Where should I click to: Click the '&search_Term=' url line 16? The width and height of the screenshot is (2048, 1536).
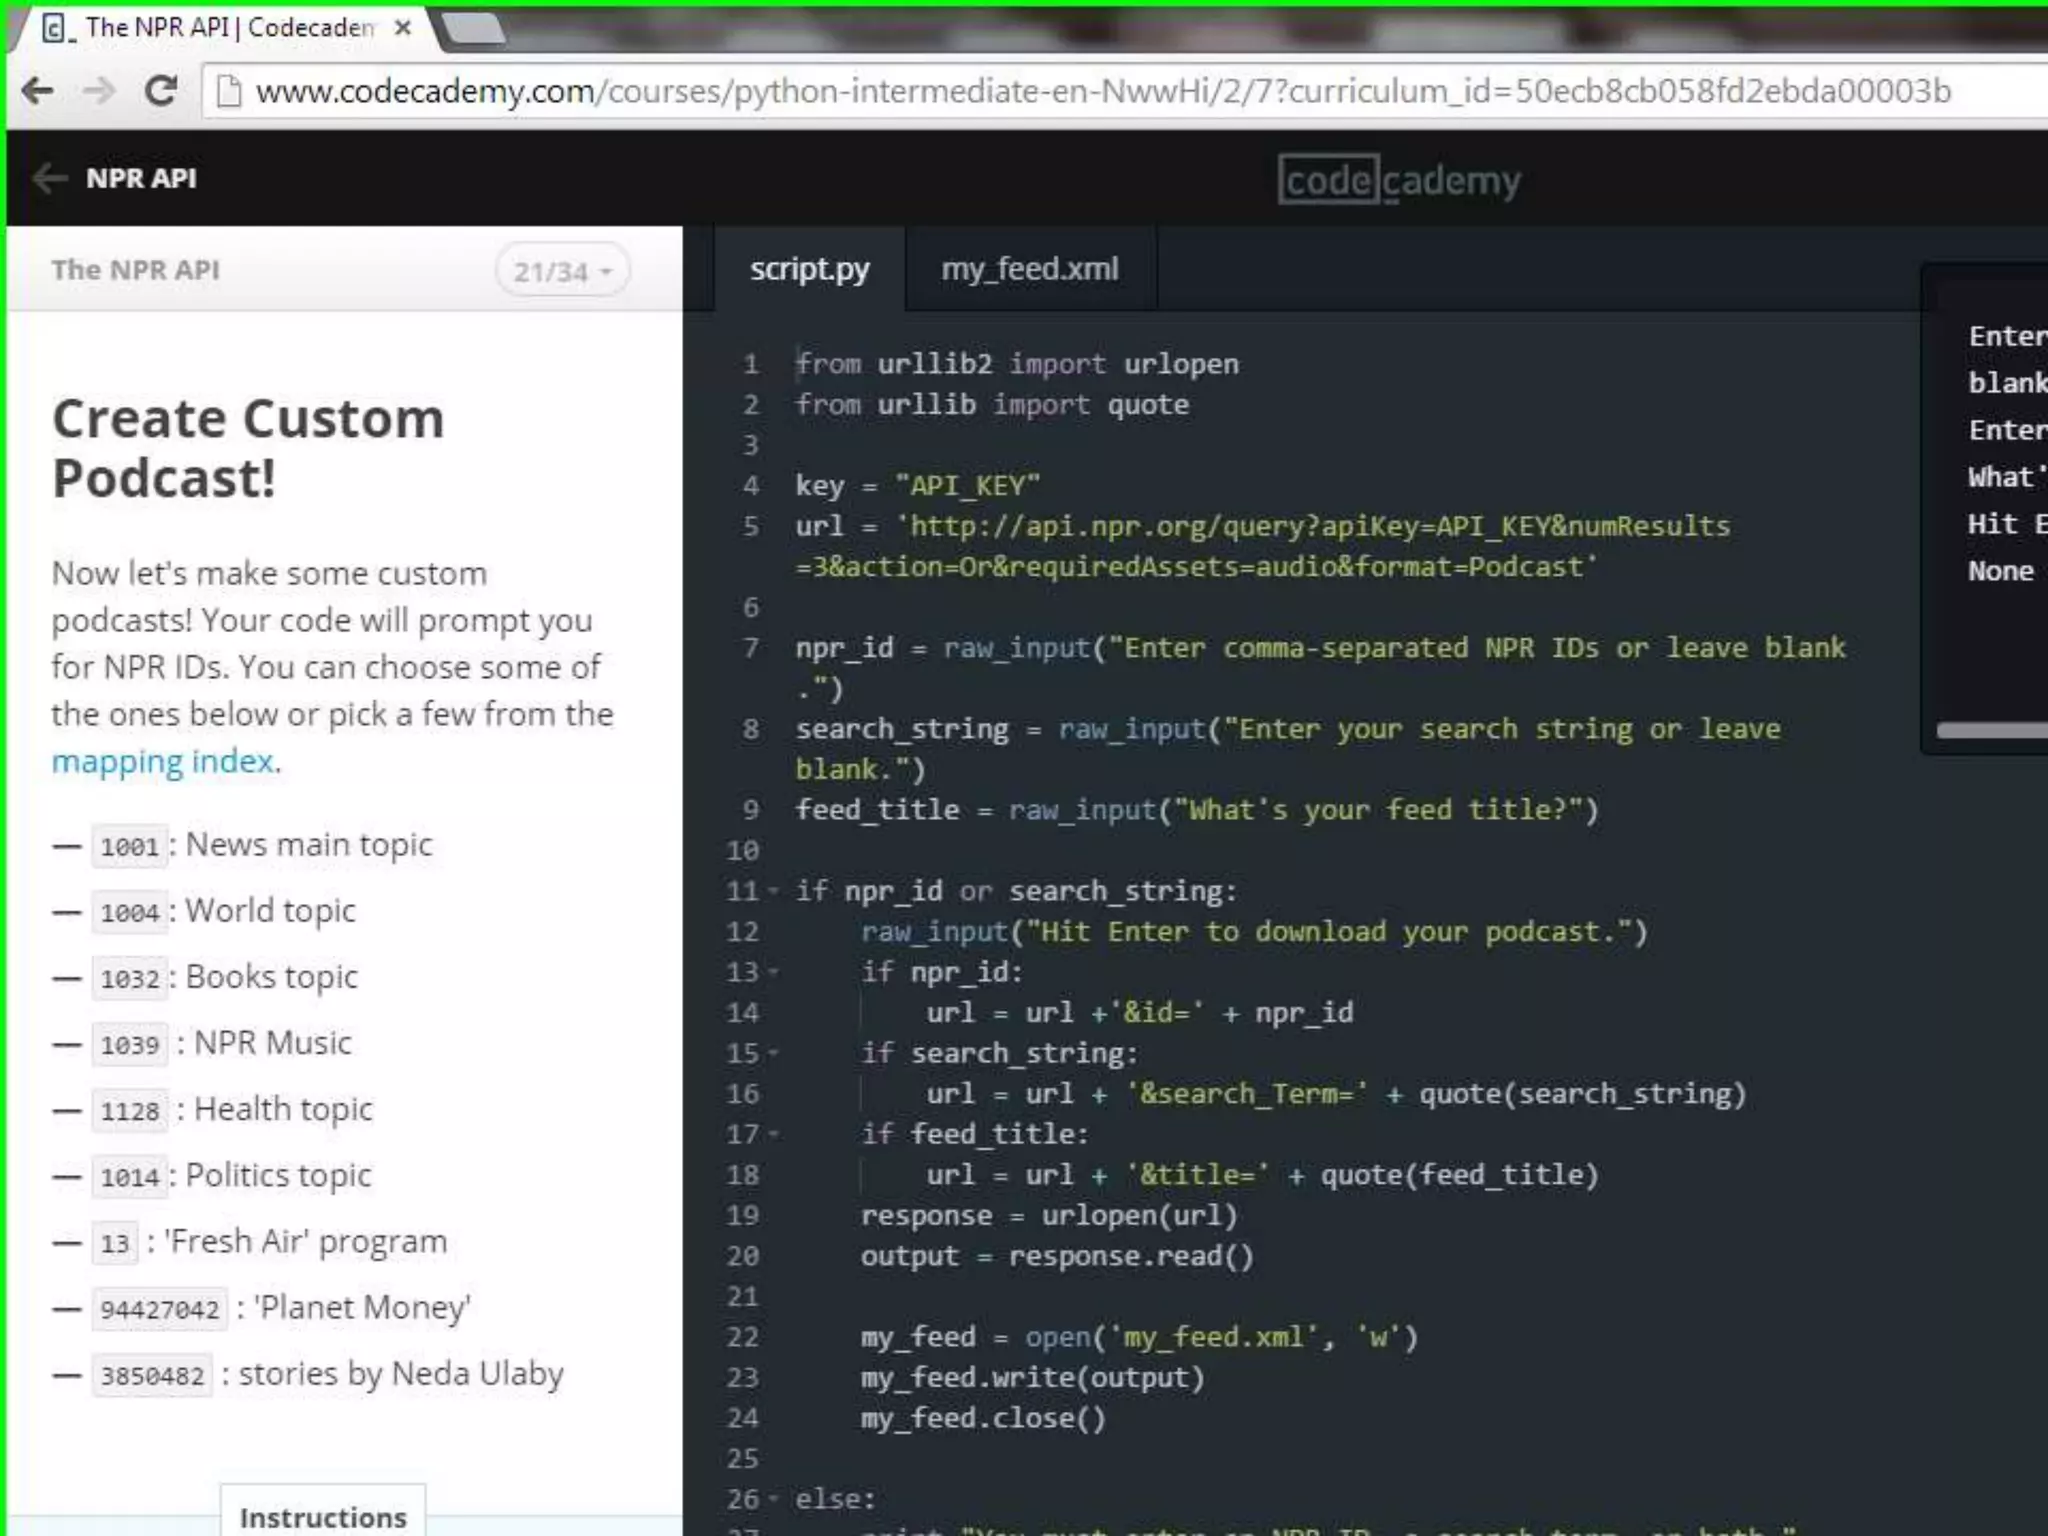(x=1336, y=1094)
